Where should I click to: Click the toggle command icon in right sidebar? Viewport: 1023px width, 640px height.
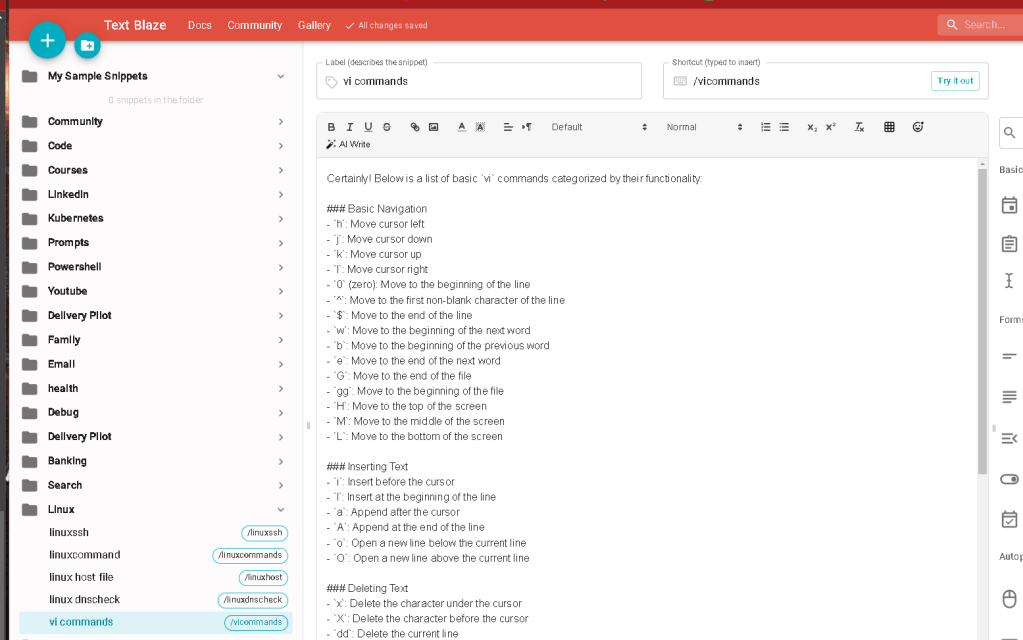point(1009,480)
